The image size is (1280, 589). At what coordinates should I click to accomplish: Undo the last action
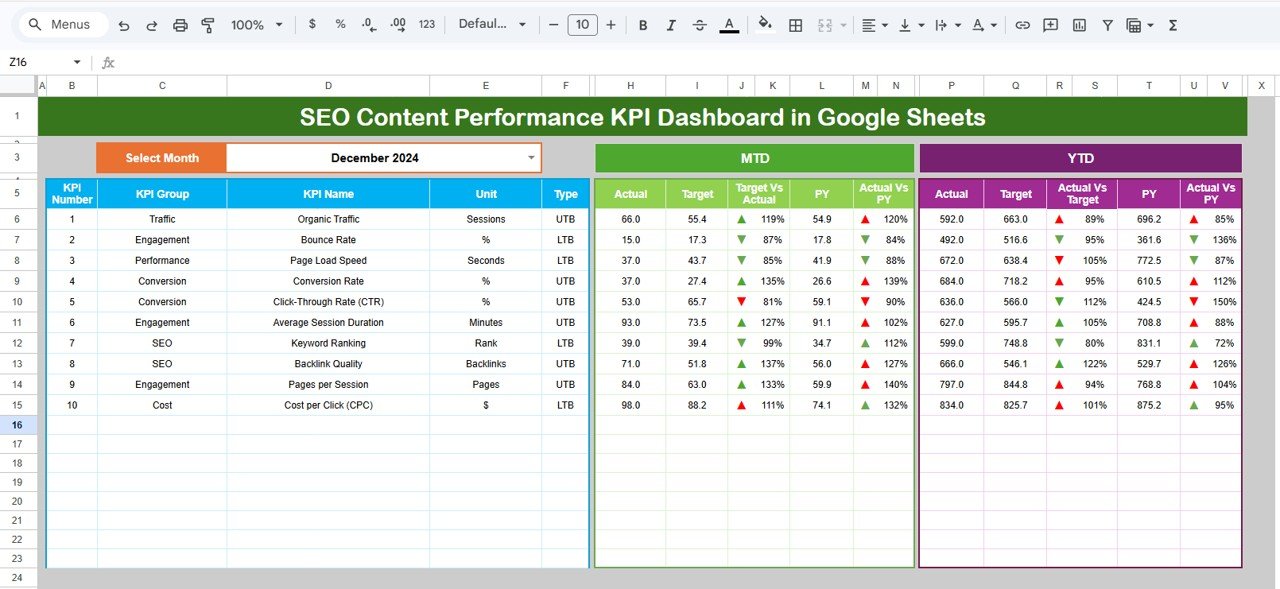[124, 24]
